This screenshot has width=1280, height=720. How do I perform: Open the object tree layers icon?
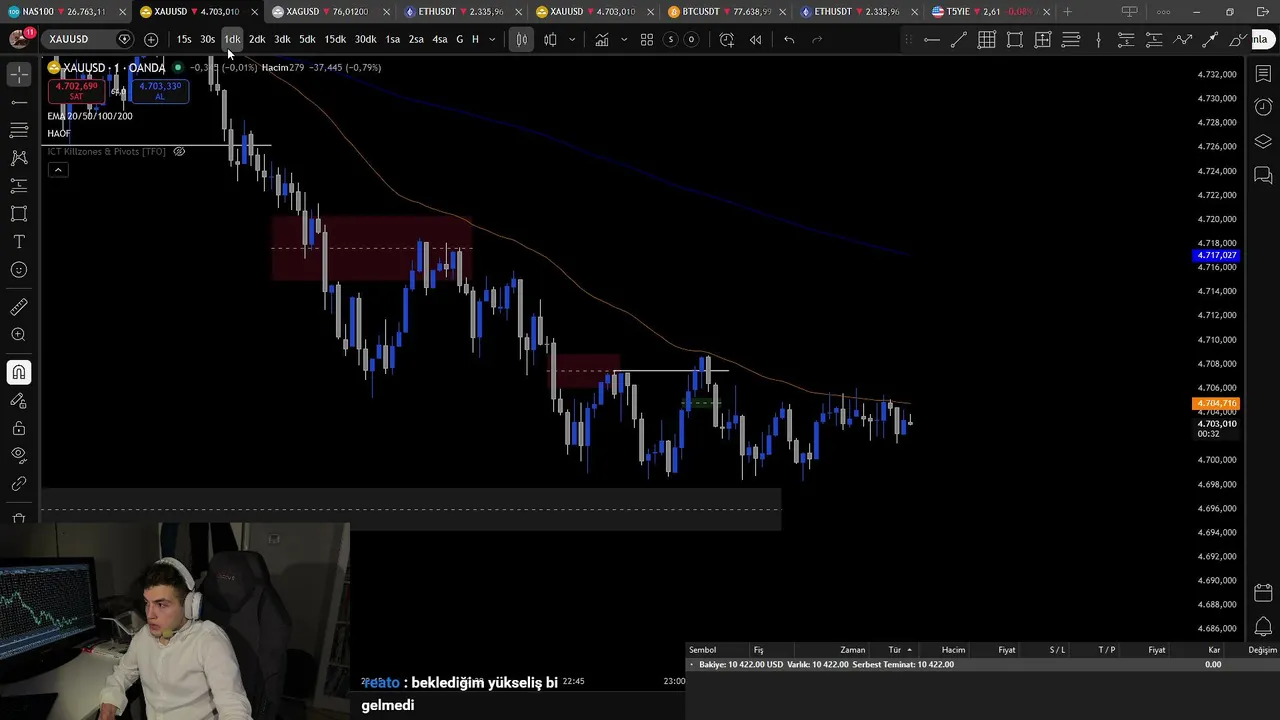click(1263, 142)
